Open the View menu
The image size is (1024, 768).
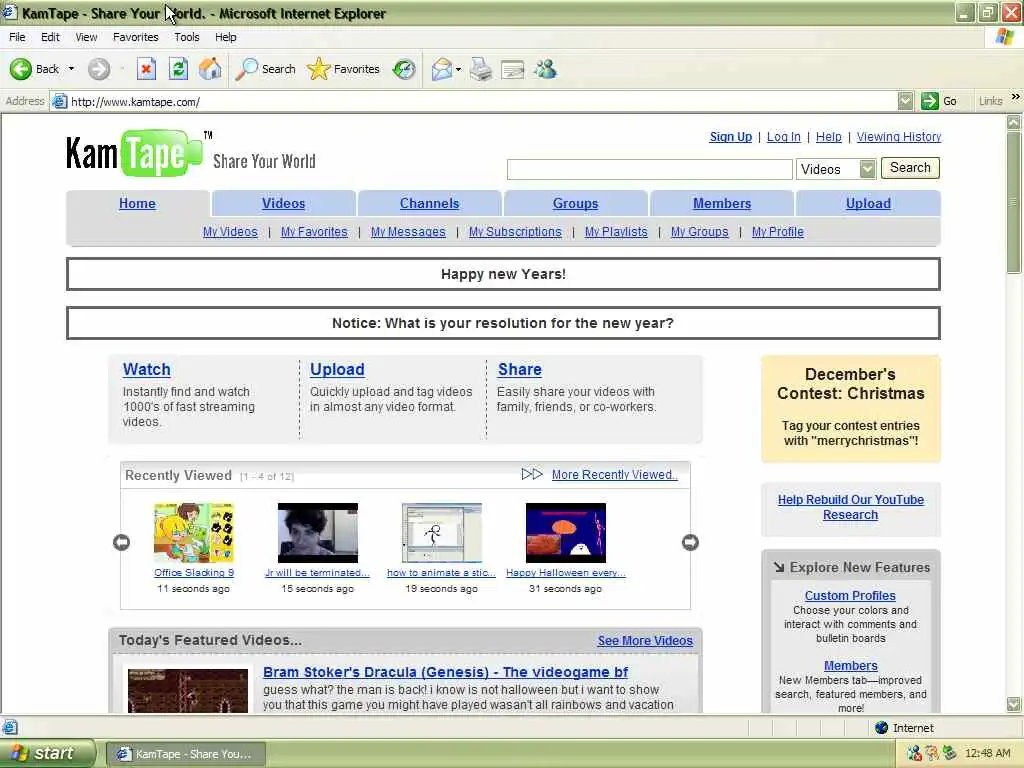tap(86, 37)
